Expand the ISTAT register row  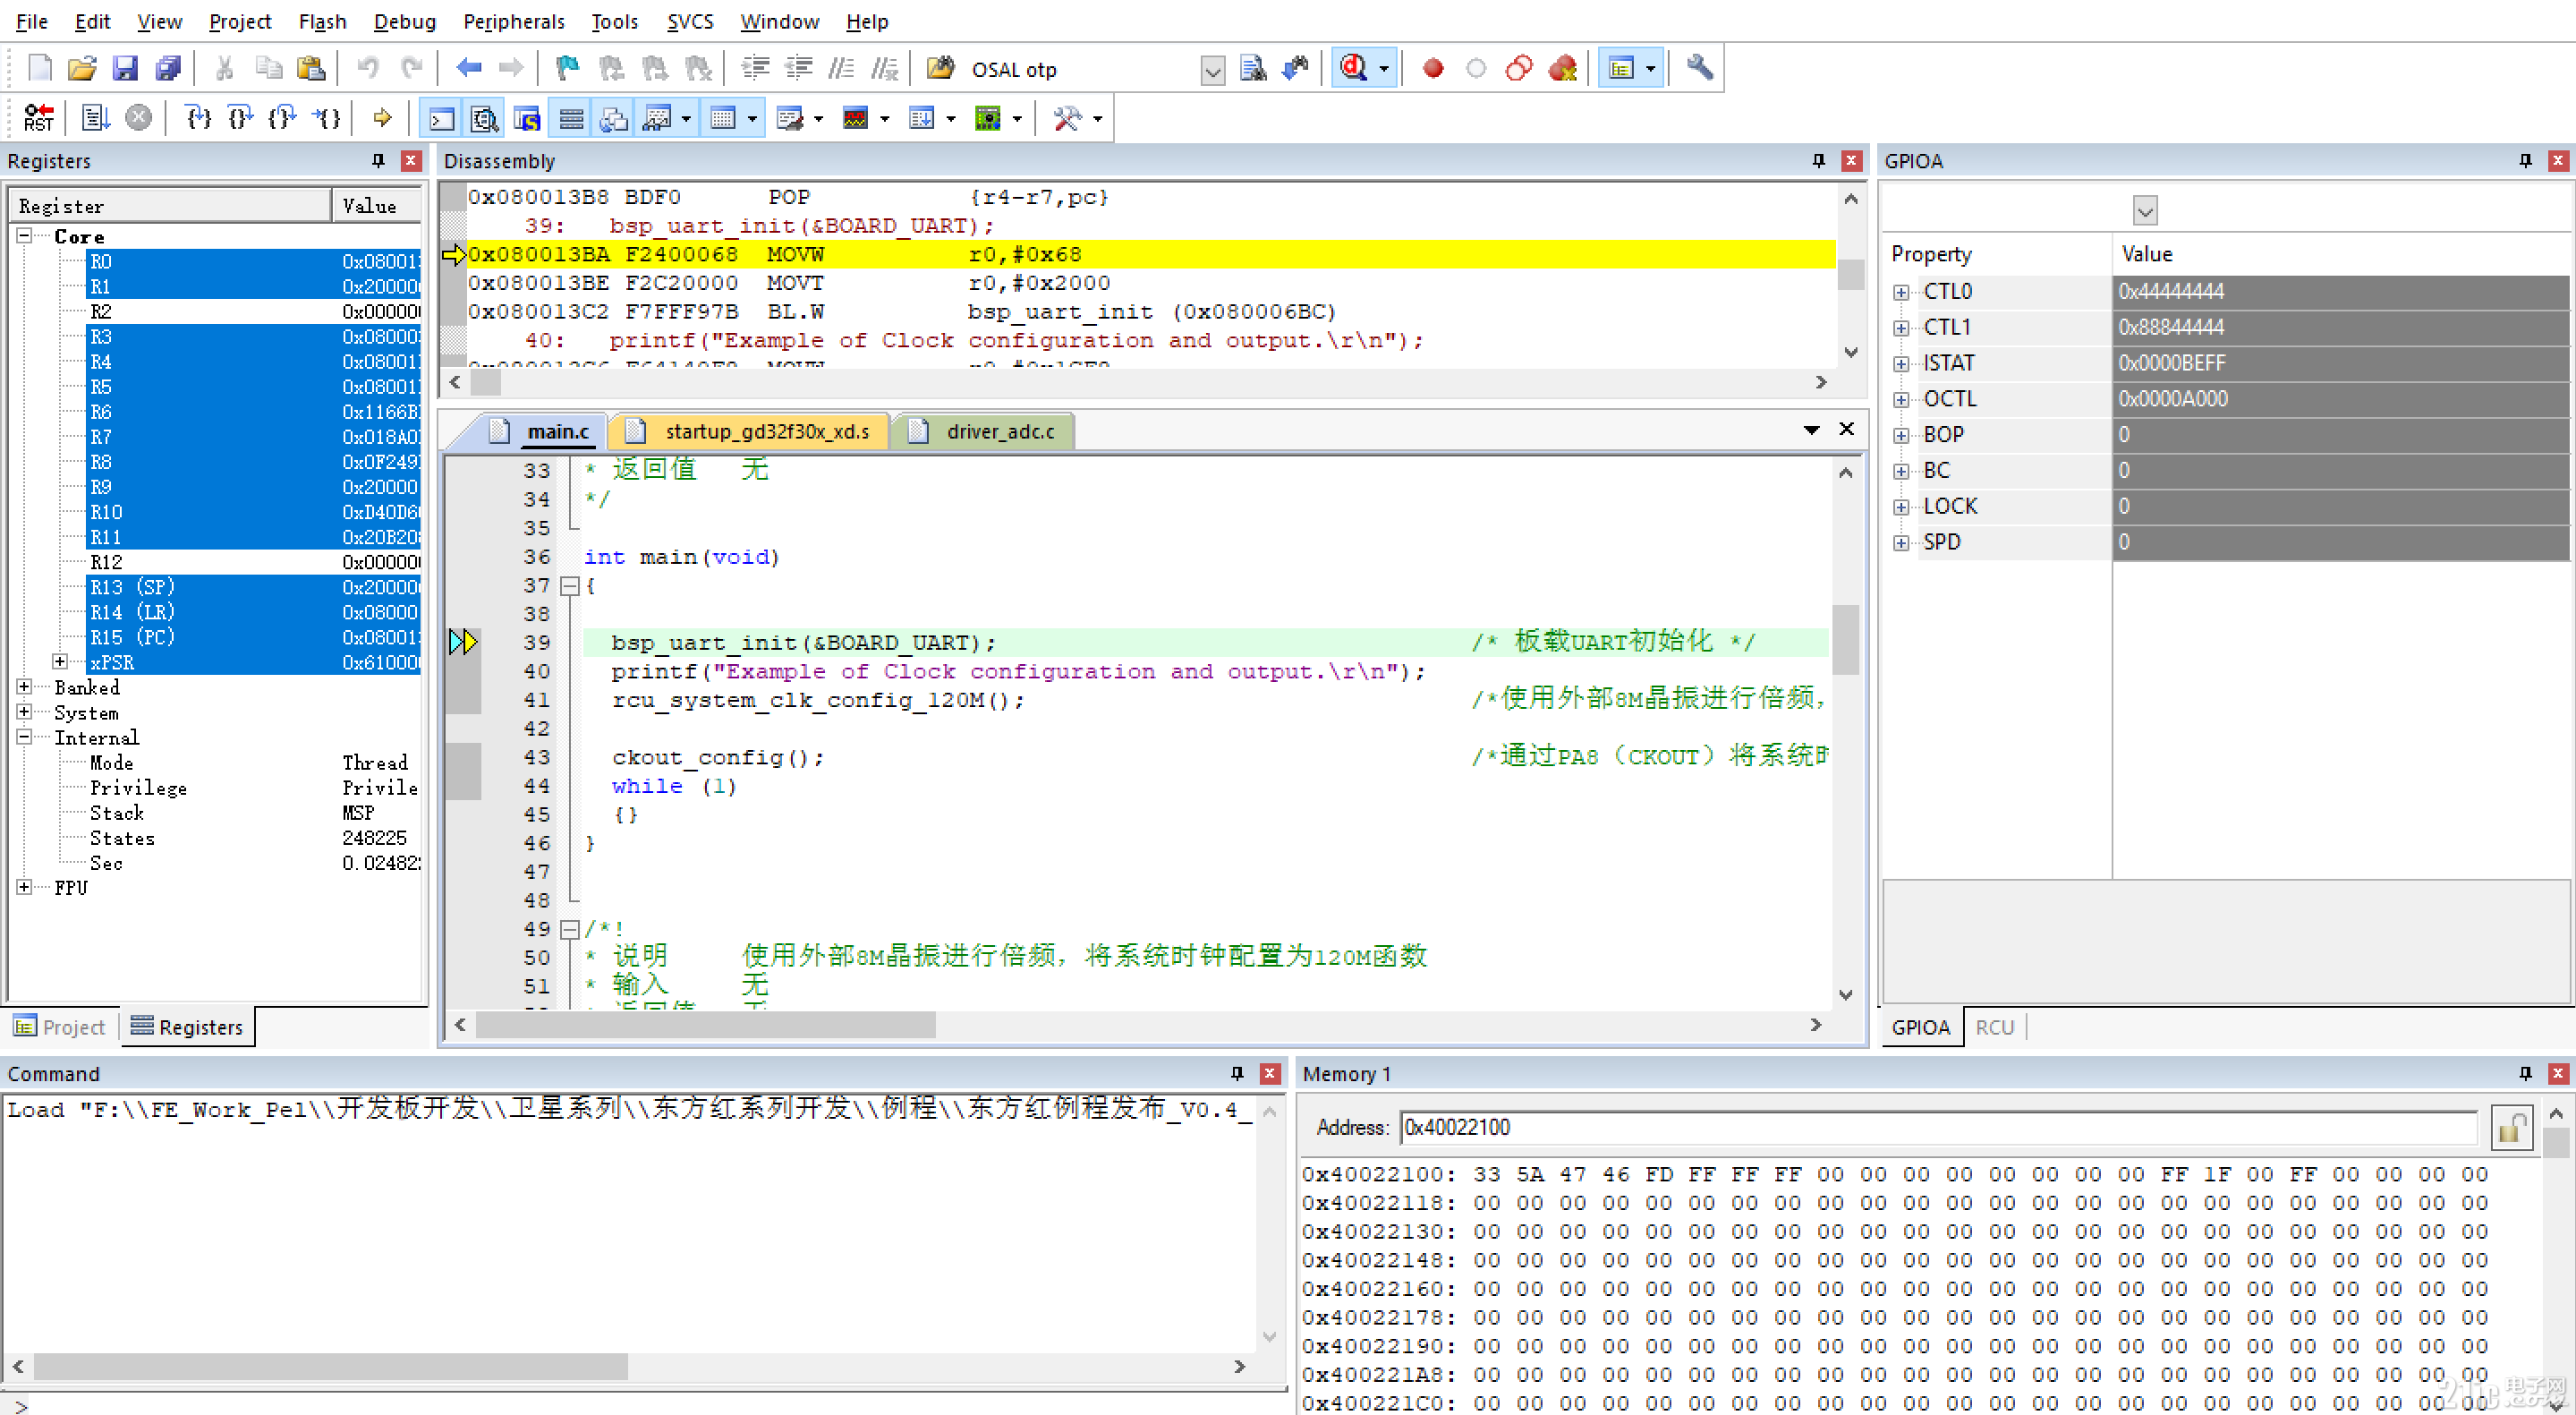point(1901,364)
